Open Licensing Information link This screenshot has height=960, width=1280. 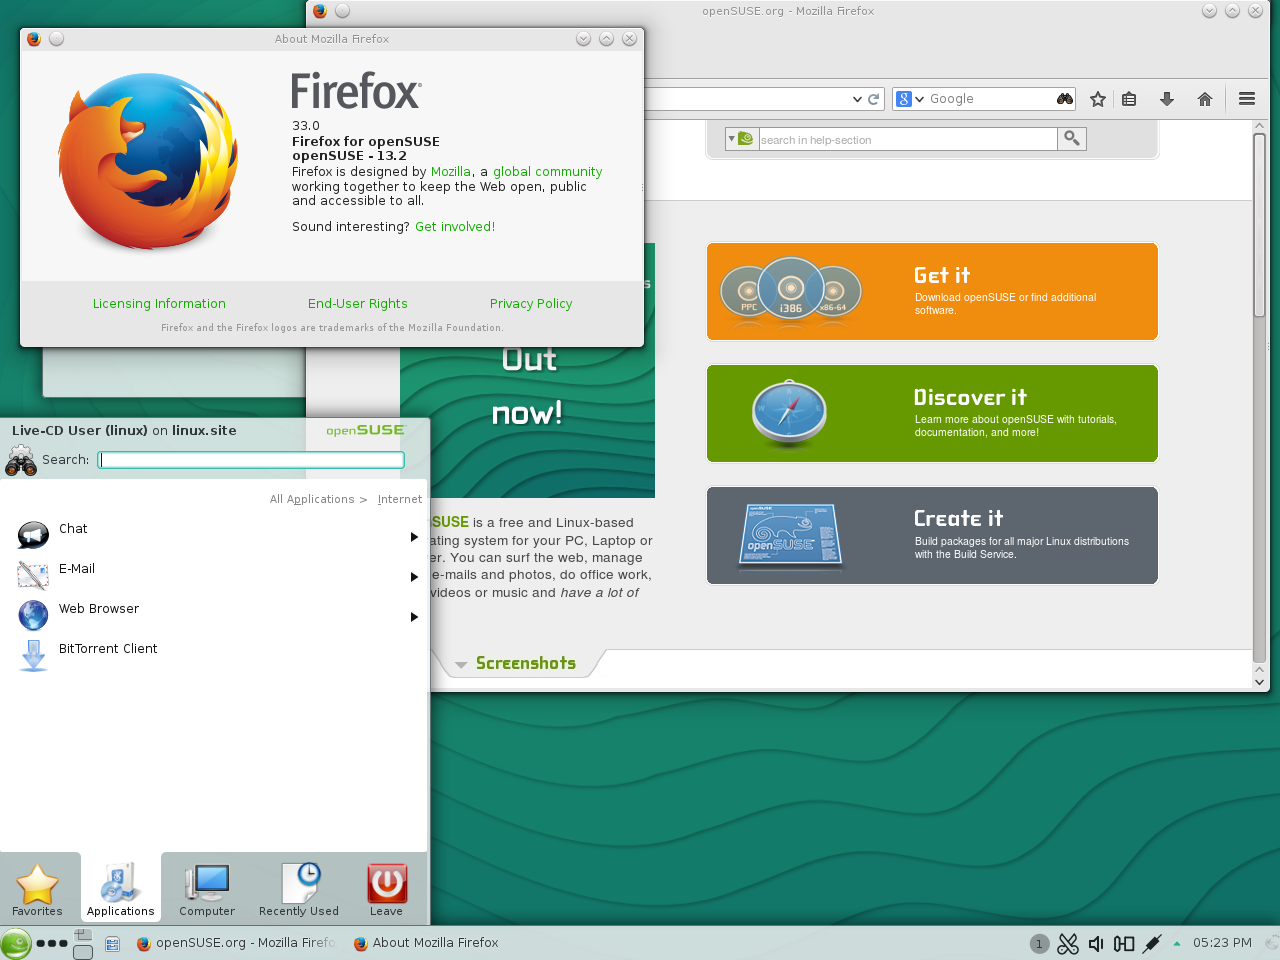(159, 304)
